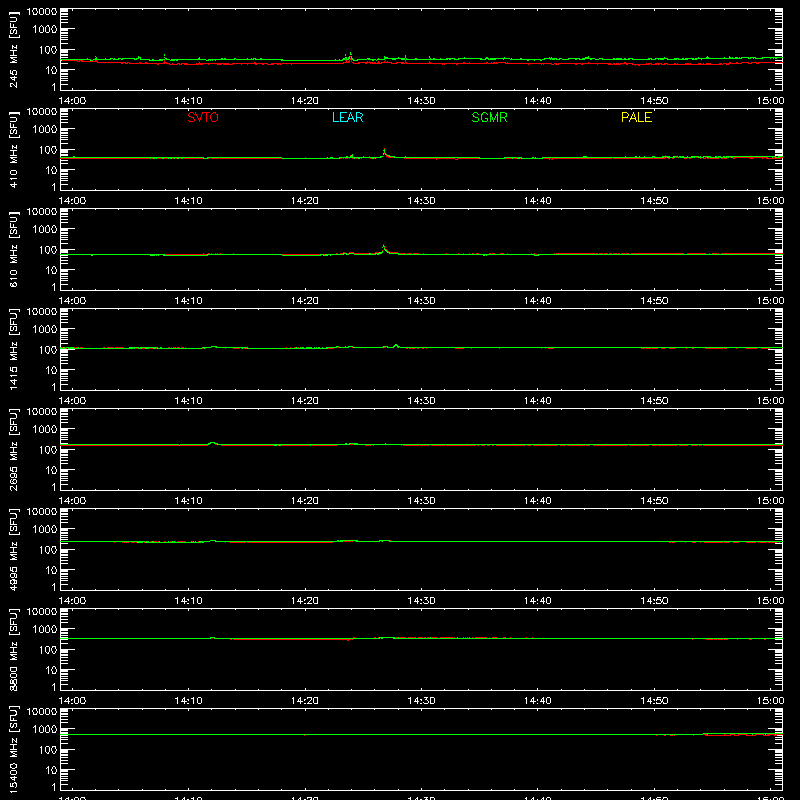Click the 14:40 tick label under 245 MHz plot
Viewport: 800px width, 800px height.
click(538, 101)
